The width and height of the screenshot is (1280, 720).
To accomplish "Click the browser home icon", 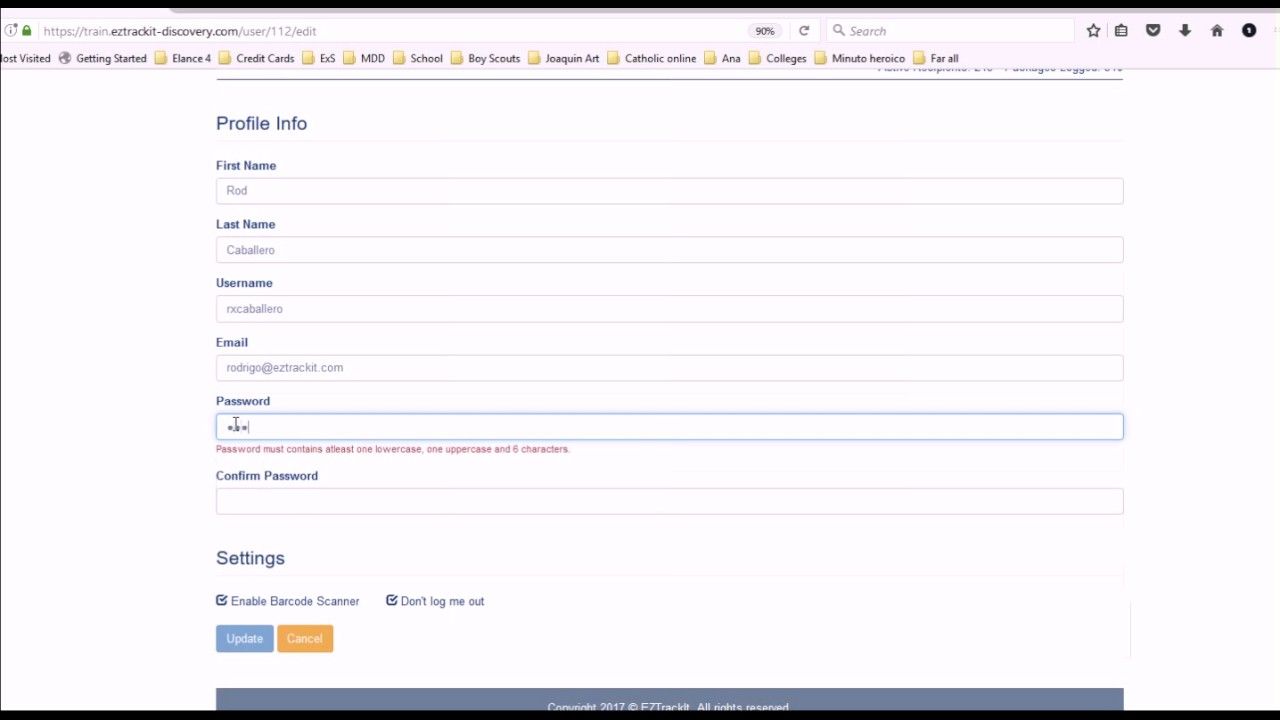I will [1217, 31].
